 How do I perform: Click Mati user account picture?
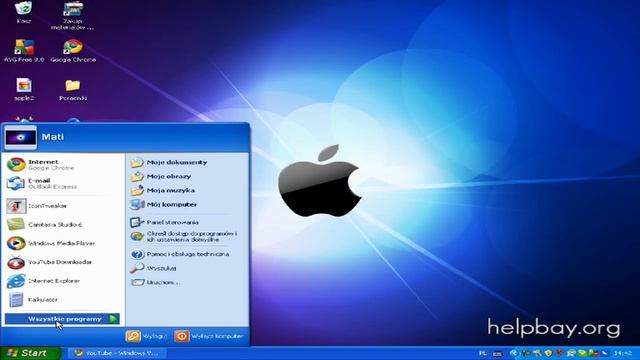[20, 138]
